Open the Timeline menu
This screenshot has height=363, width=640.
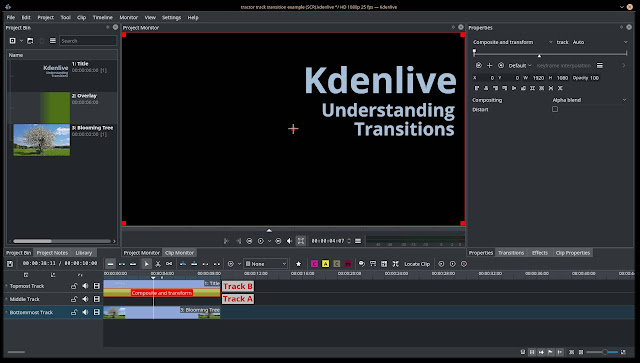[102, 18]
